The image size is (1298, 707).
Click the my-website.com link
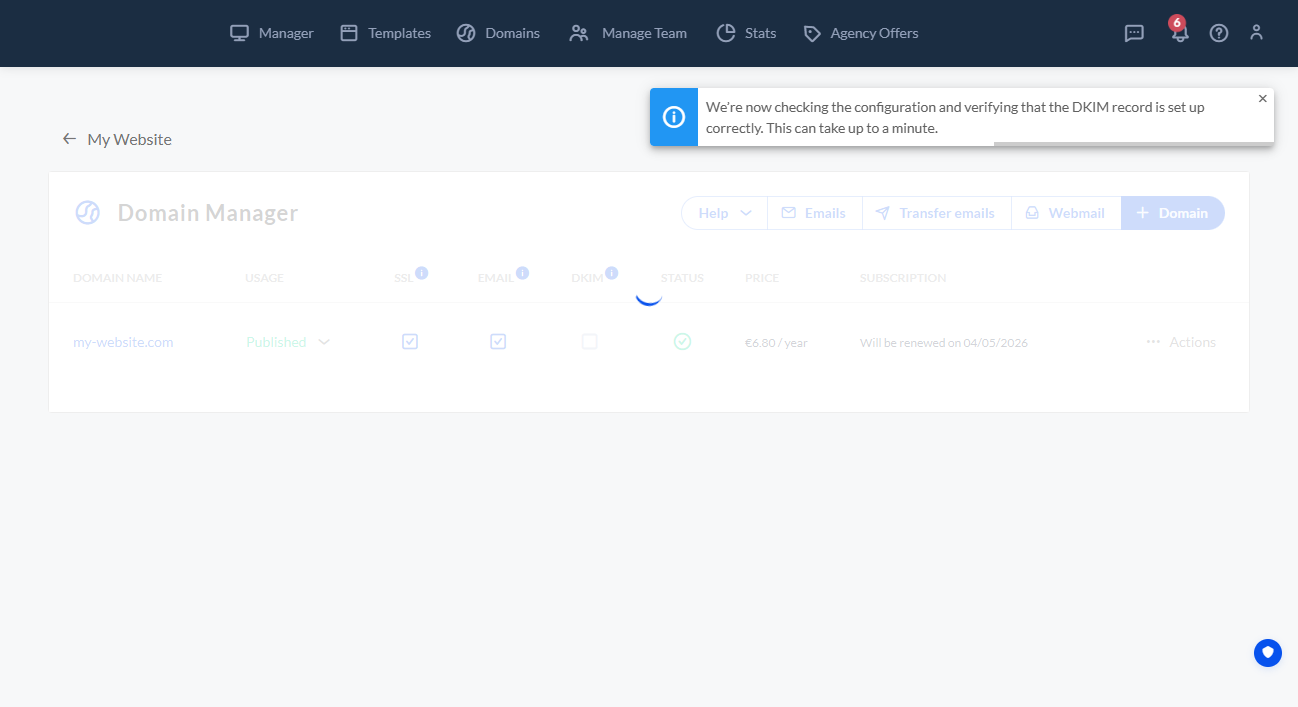point(122,341)
